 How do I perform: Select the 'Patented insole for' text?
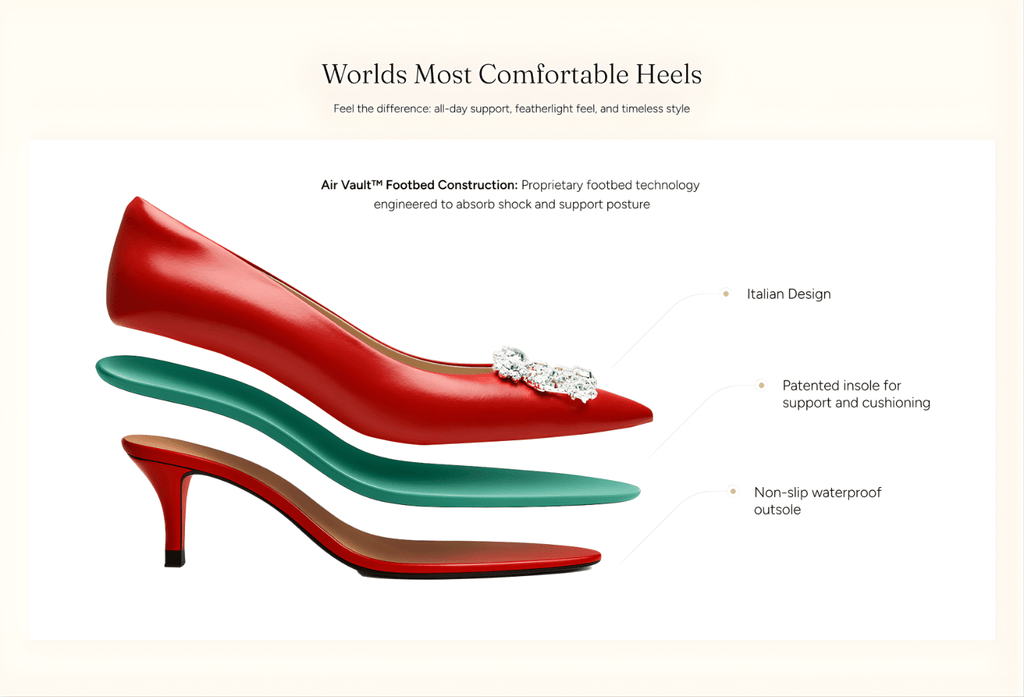coord(841,385)
